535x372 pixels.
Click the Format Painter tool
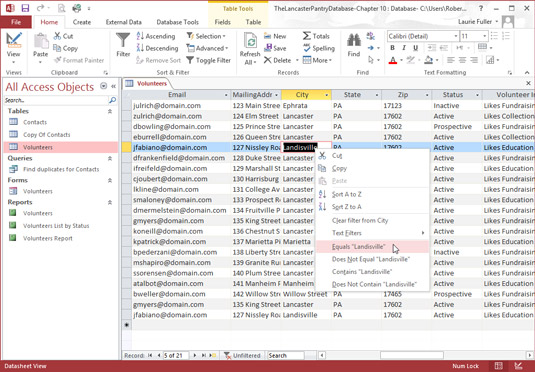click(79, 60)
